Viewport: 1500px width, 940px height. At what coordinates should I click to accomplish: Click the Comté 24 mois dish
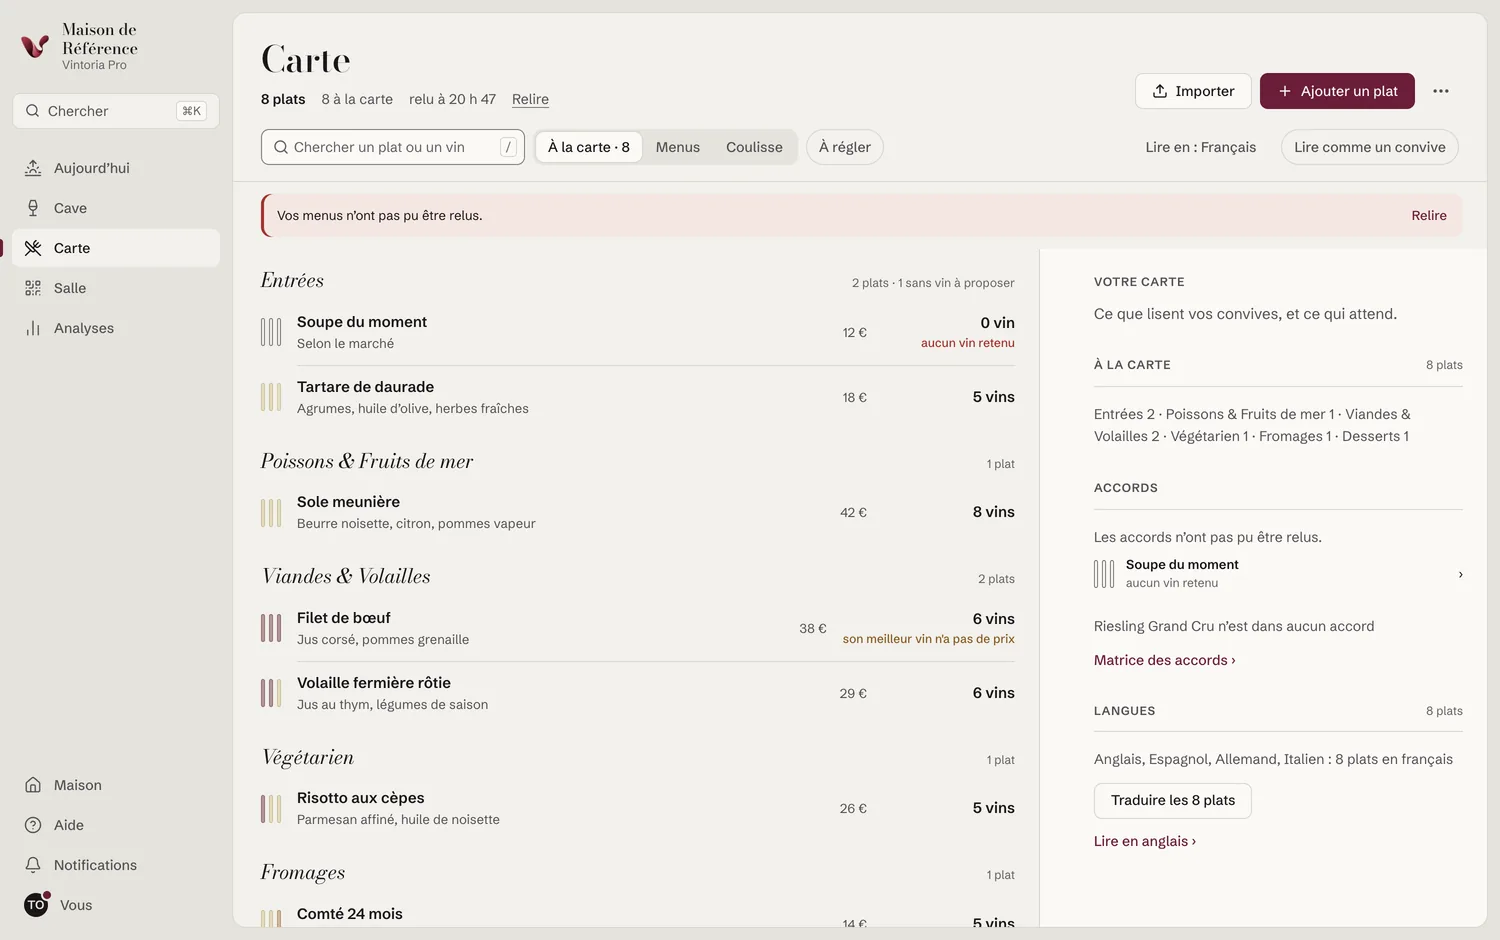point(350,914)
